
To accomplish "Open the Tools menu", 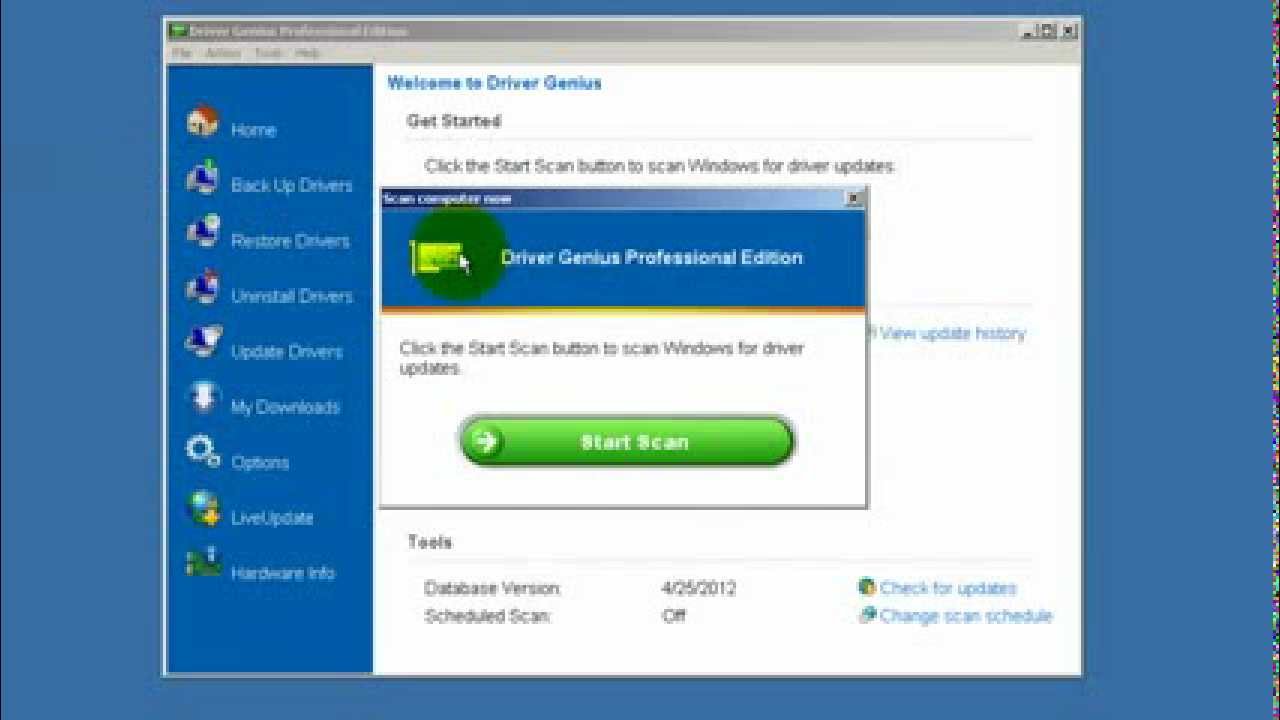I will (268, 53).
